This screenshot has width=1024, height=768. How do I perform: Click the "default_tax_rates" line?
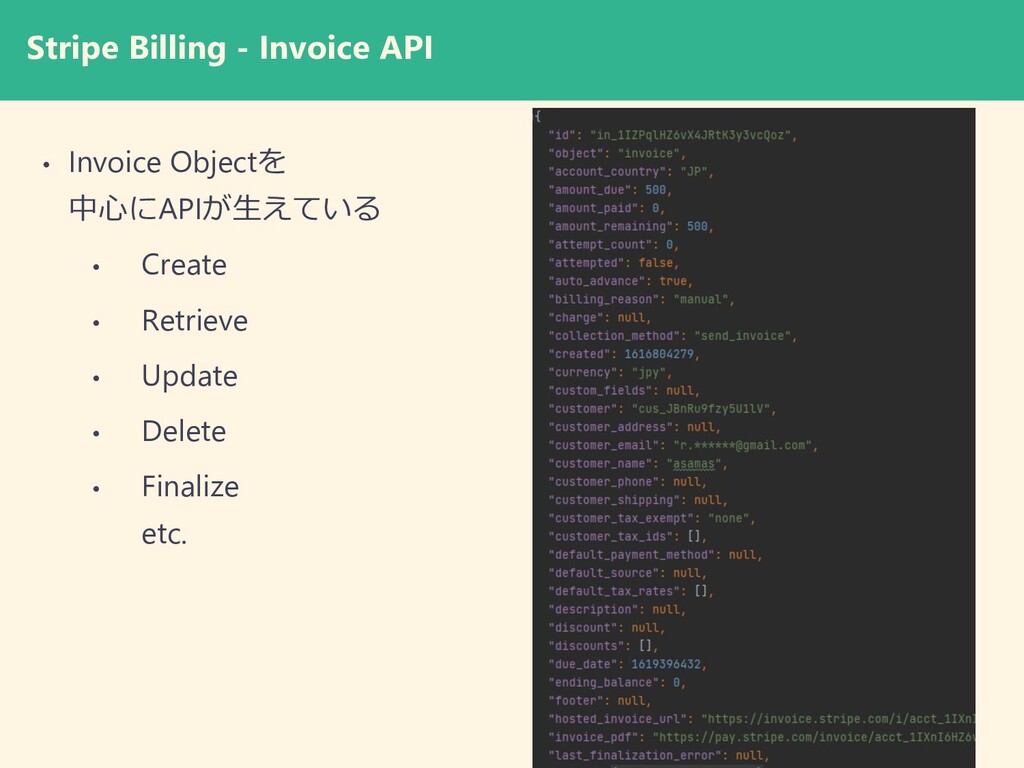pyautogui.click(x=631, y=592)
